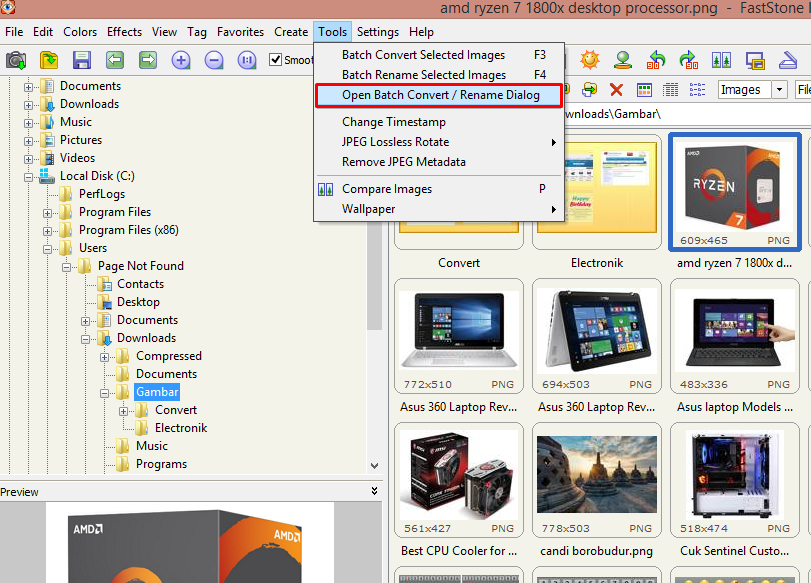Toggle the Smooth checkbox
The image size is (811, 583).
276,60
